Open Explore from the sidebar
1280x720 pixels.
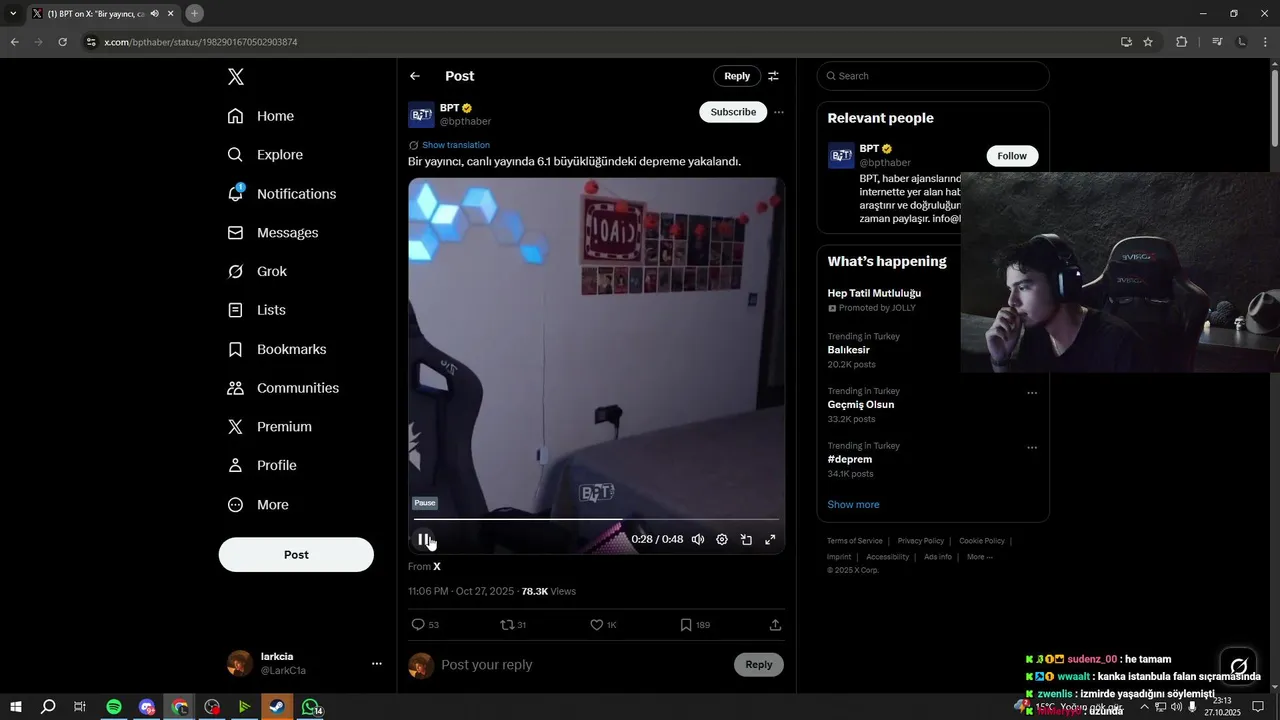265,155
